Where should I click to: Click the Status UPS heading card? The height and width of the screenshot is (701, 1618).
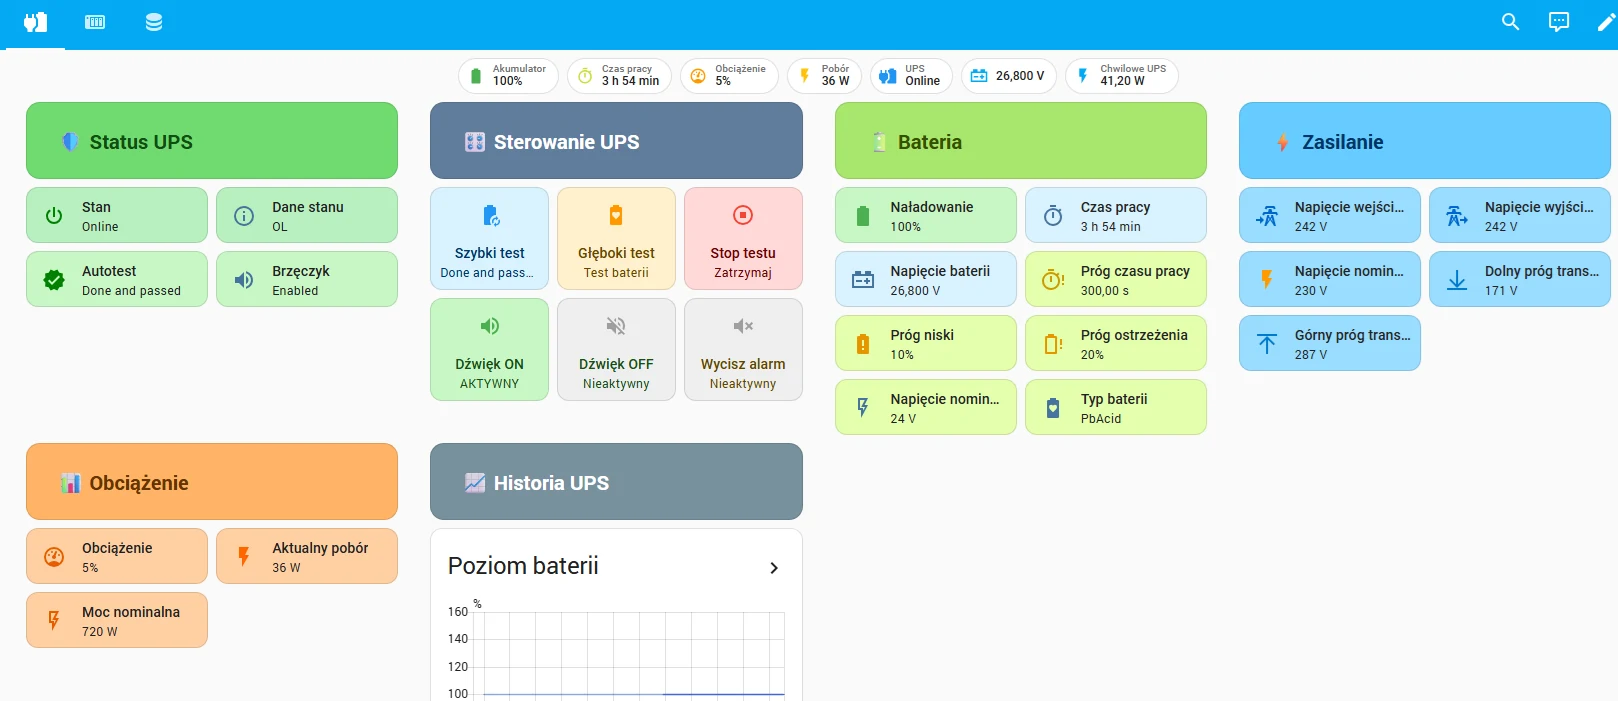212,141
